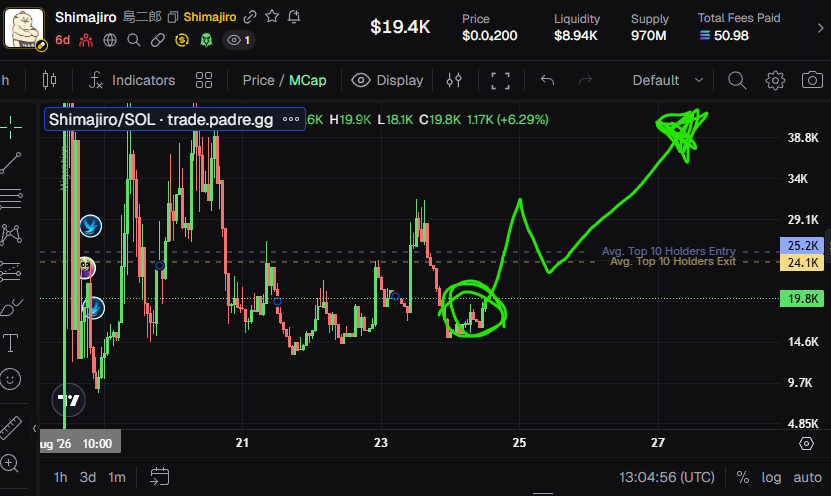
Task: Open go-to-date calendar
Action: tap(160, 477)
